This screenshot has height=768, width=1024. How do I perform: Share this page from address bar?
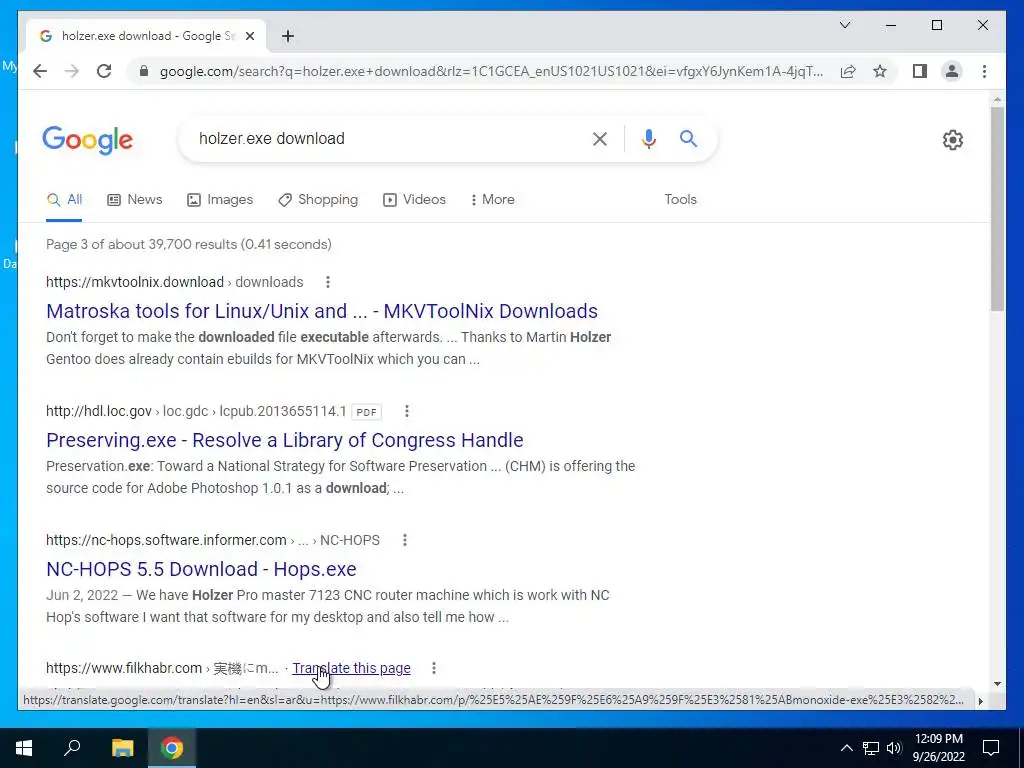848,71
